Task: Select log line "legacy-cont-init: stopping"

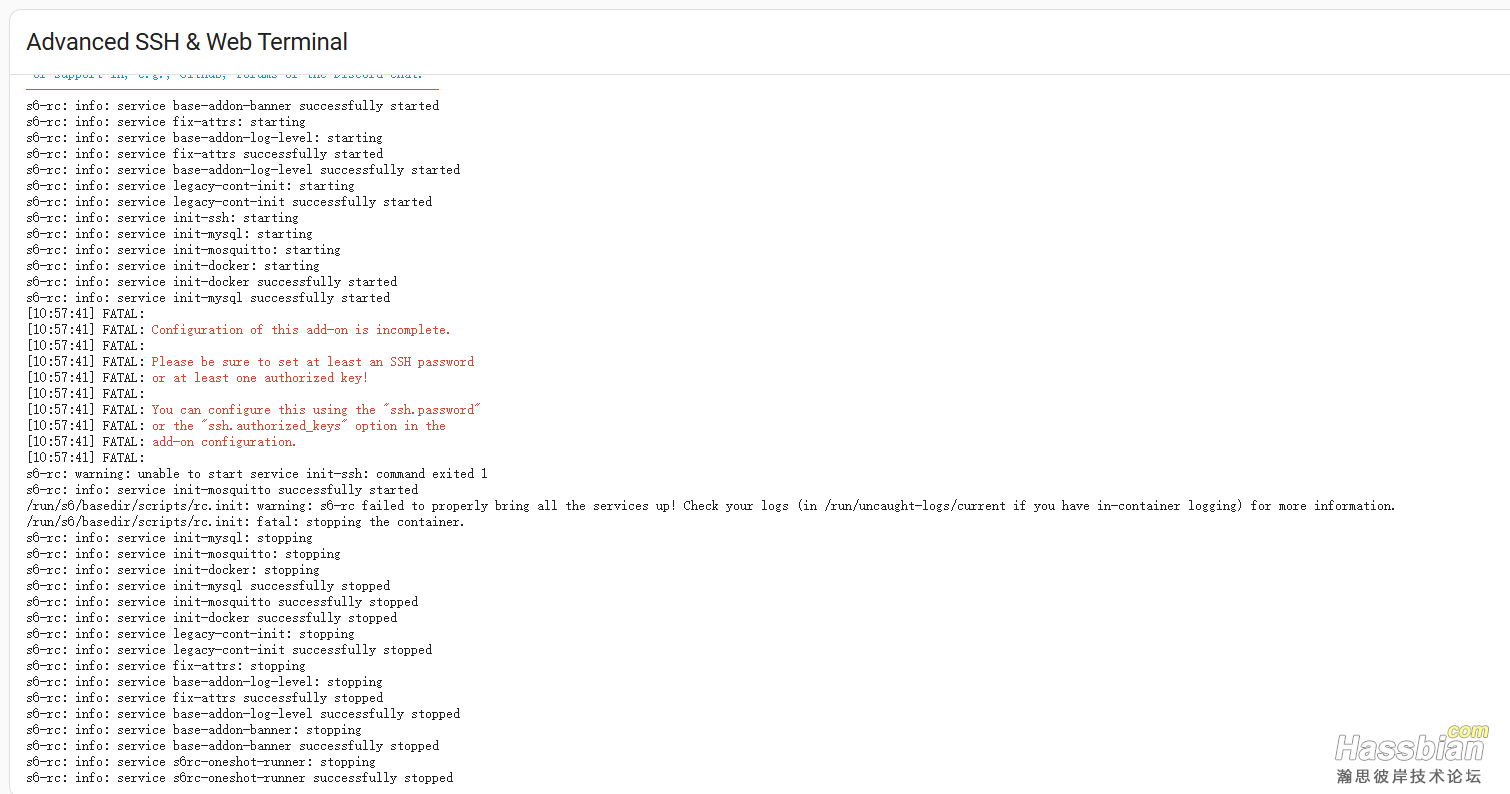Action: tap(191, 634)
